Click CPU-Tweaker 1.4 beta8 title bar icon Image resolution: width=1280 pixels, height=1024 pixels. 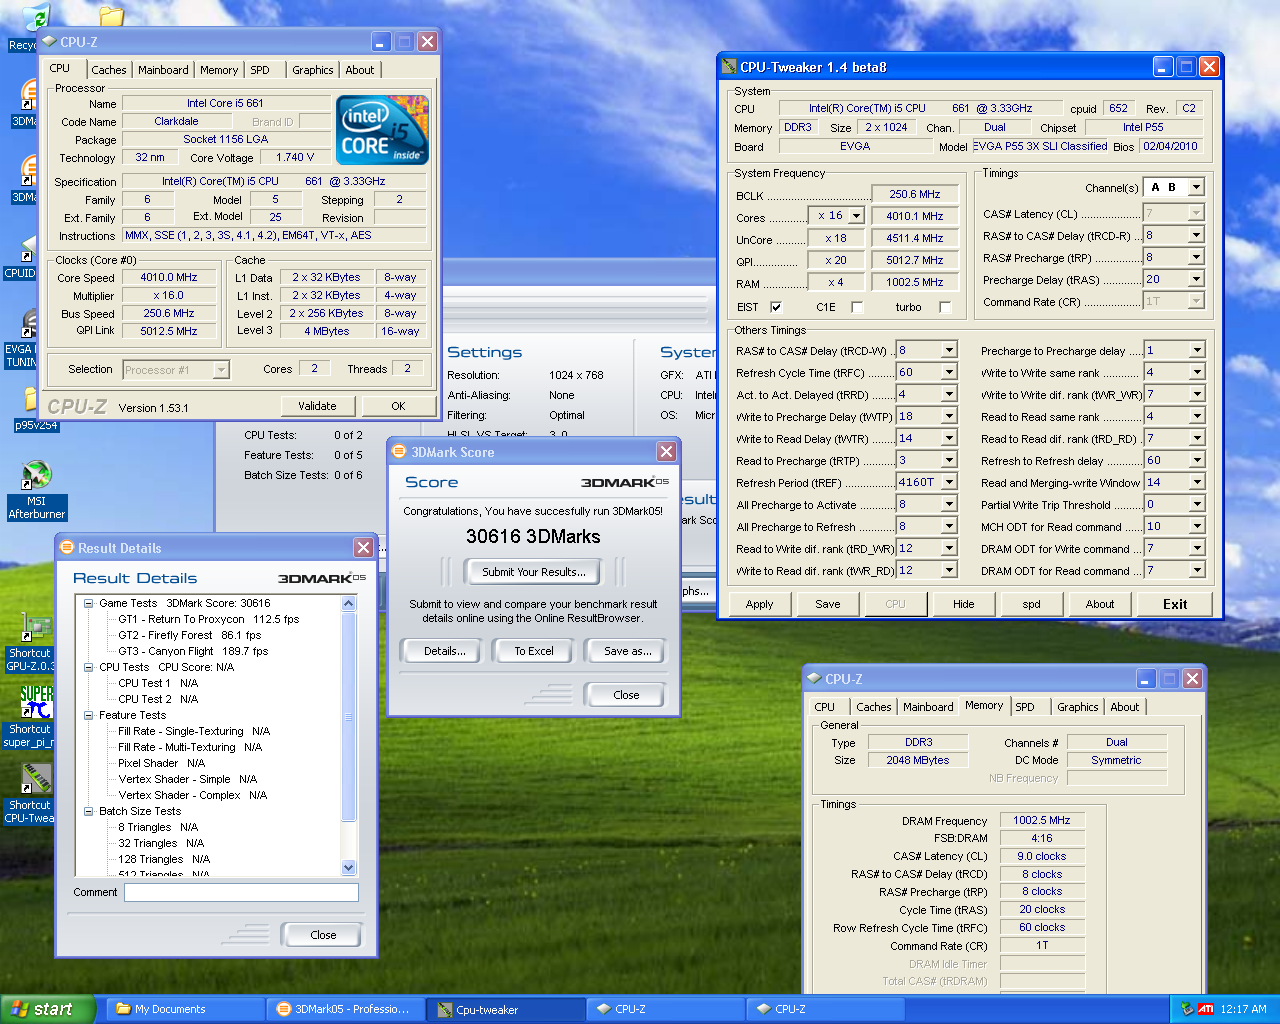[x=729, y=67]
